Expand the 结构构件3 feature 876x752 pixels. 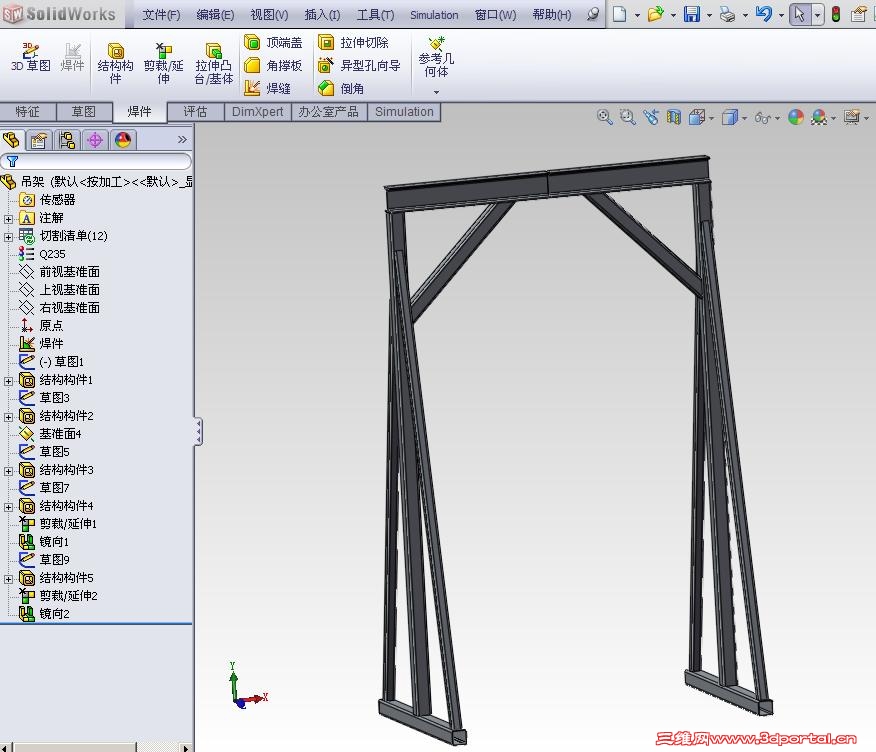click(8, 471)
